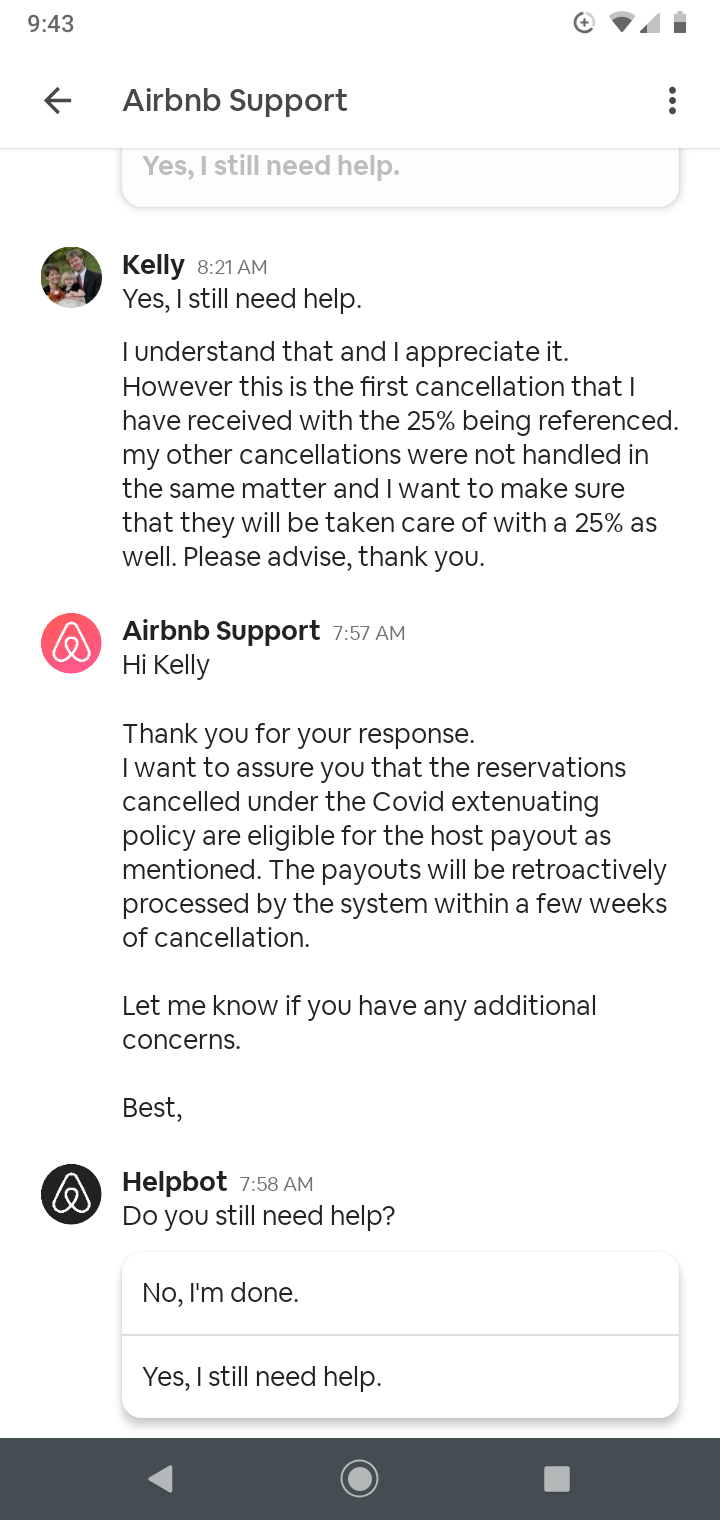
Task: Tap Kelly's profile photo avatar
Action: (71, 277)
